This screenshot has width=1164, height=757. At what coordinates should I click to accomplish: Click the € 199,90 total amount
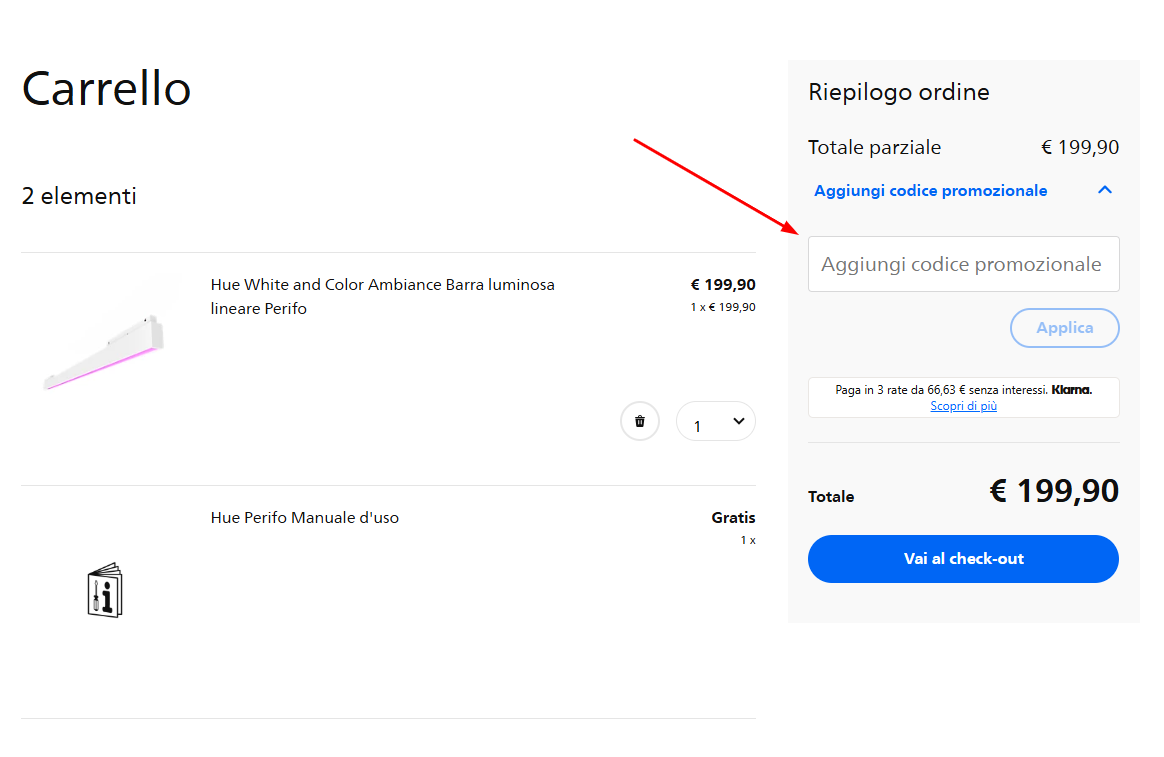click(x=1054, y=490)
